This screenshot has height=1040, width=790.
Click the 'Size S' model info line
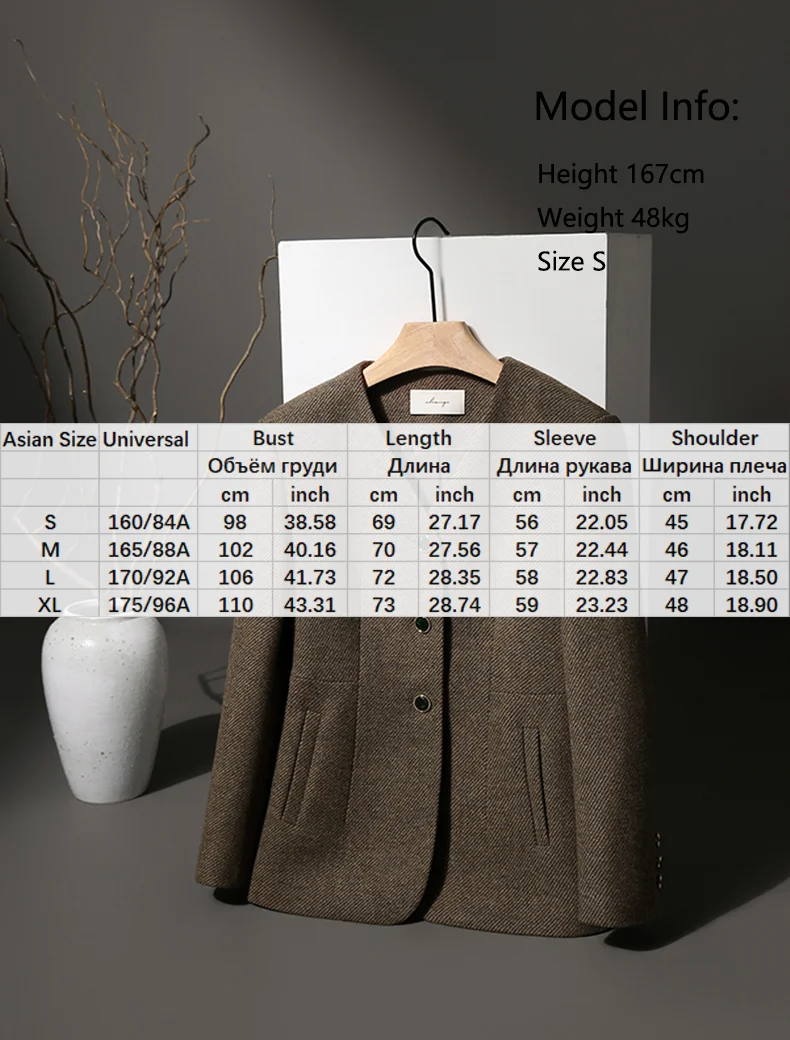[x=571, y=261]
